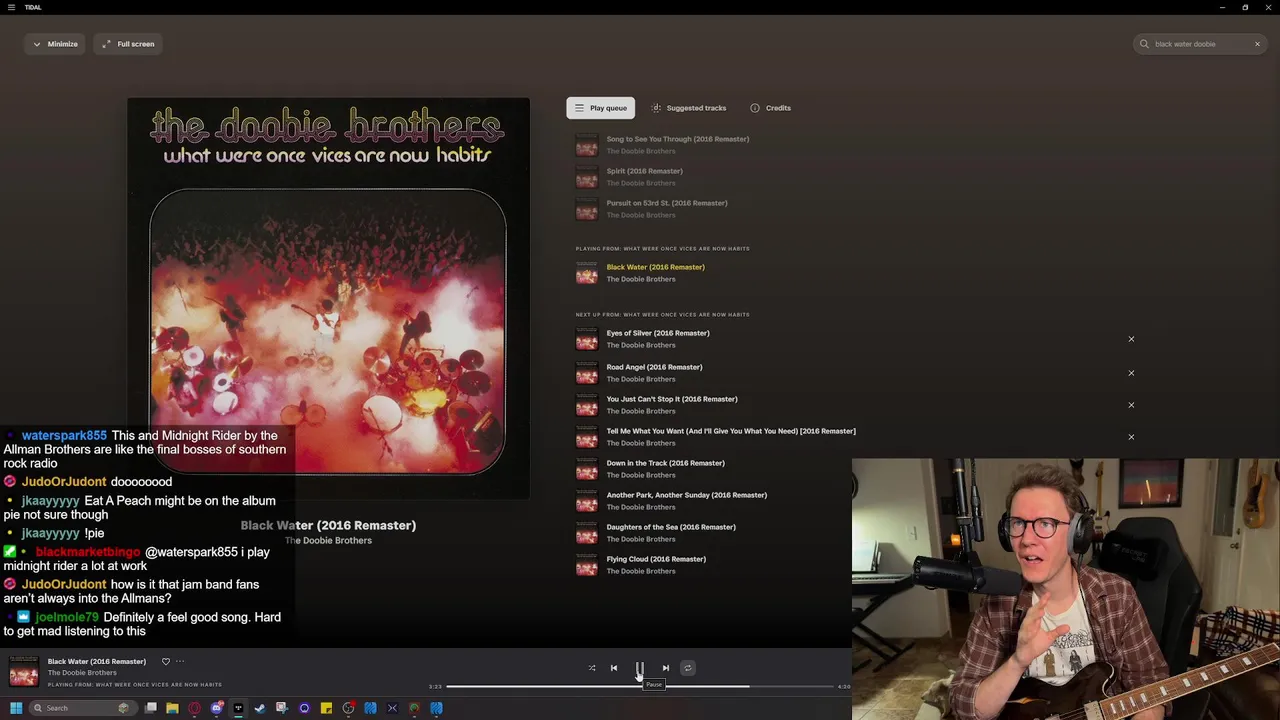Toggle shuffle playback

coord(591,668)
